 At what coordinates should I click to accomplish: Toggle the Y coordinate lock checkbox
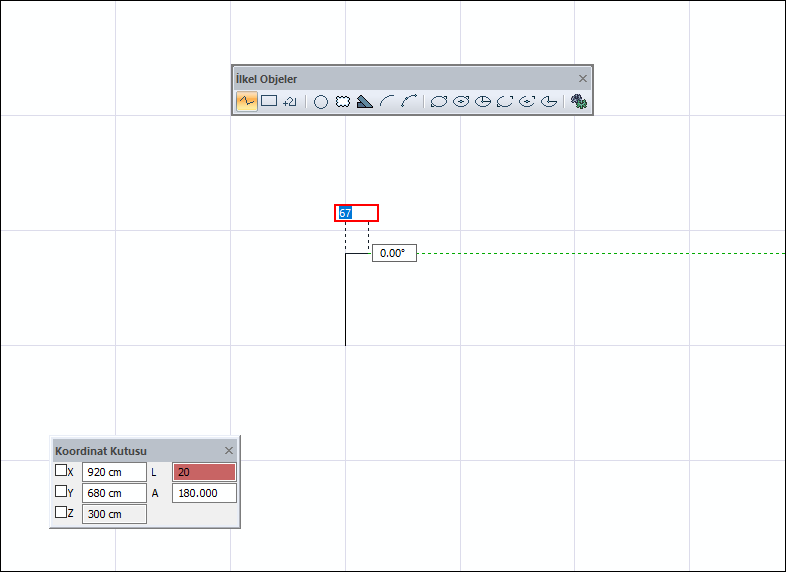(x=61, y=491)
